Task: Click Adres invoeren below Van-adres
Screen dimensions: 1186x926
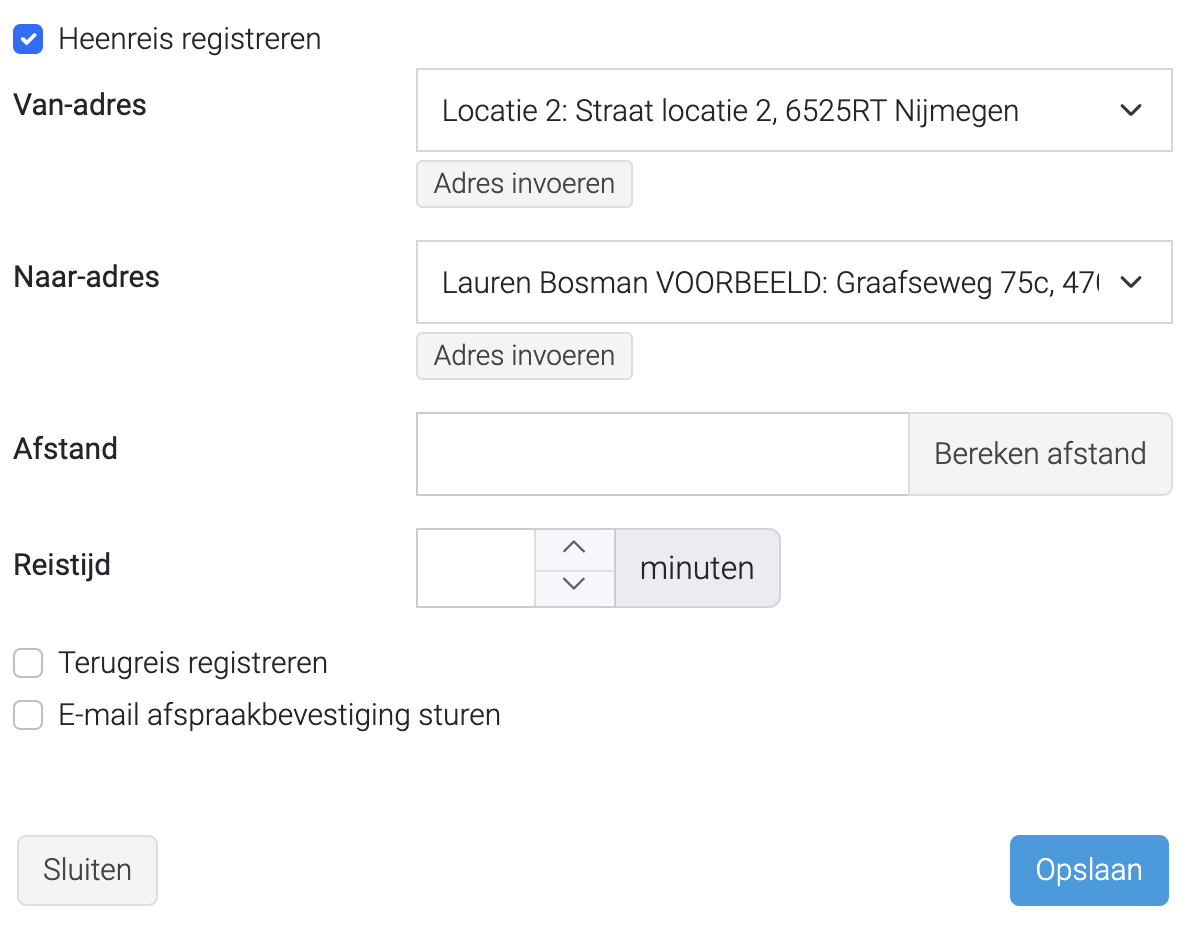Action: [524, 184]
